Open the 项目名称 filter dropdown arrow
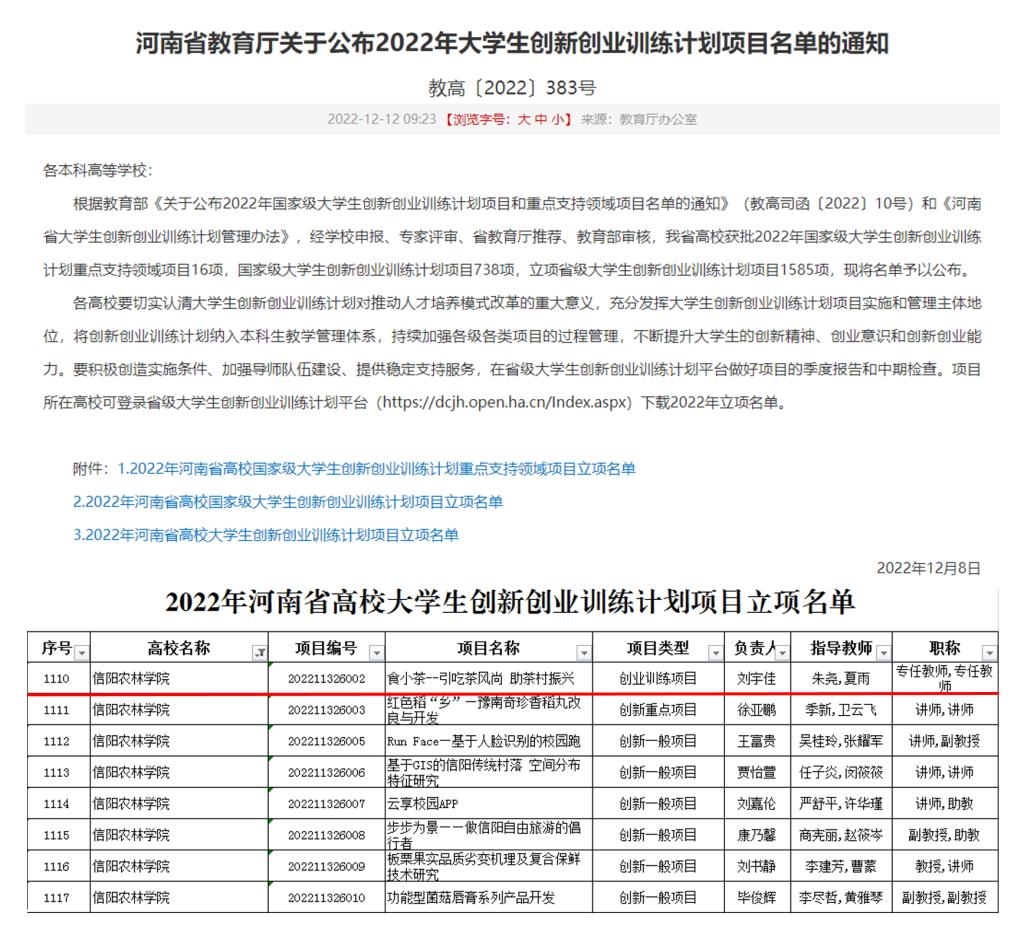Image resolution: width=1024 pixels, height=926 pixels. 584,652
